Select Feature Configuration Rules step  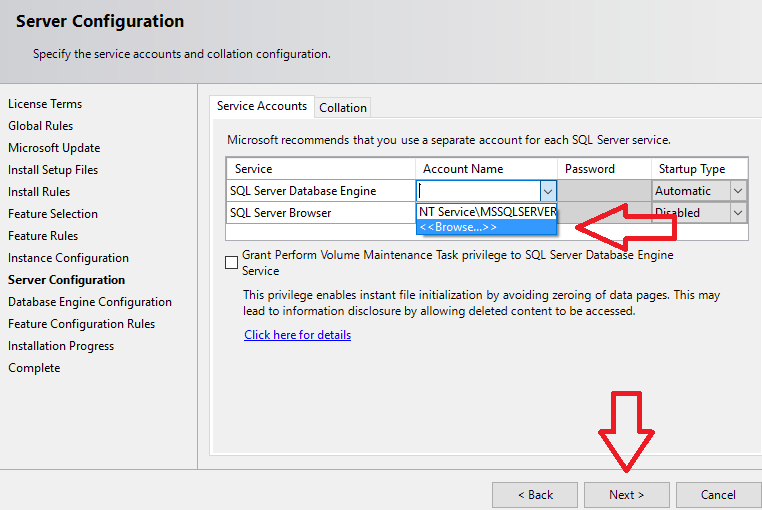pyautogui.click(x=82, y=324)
